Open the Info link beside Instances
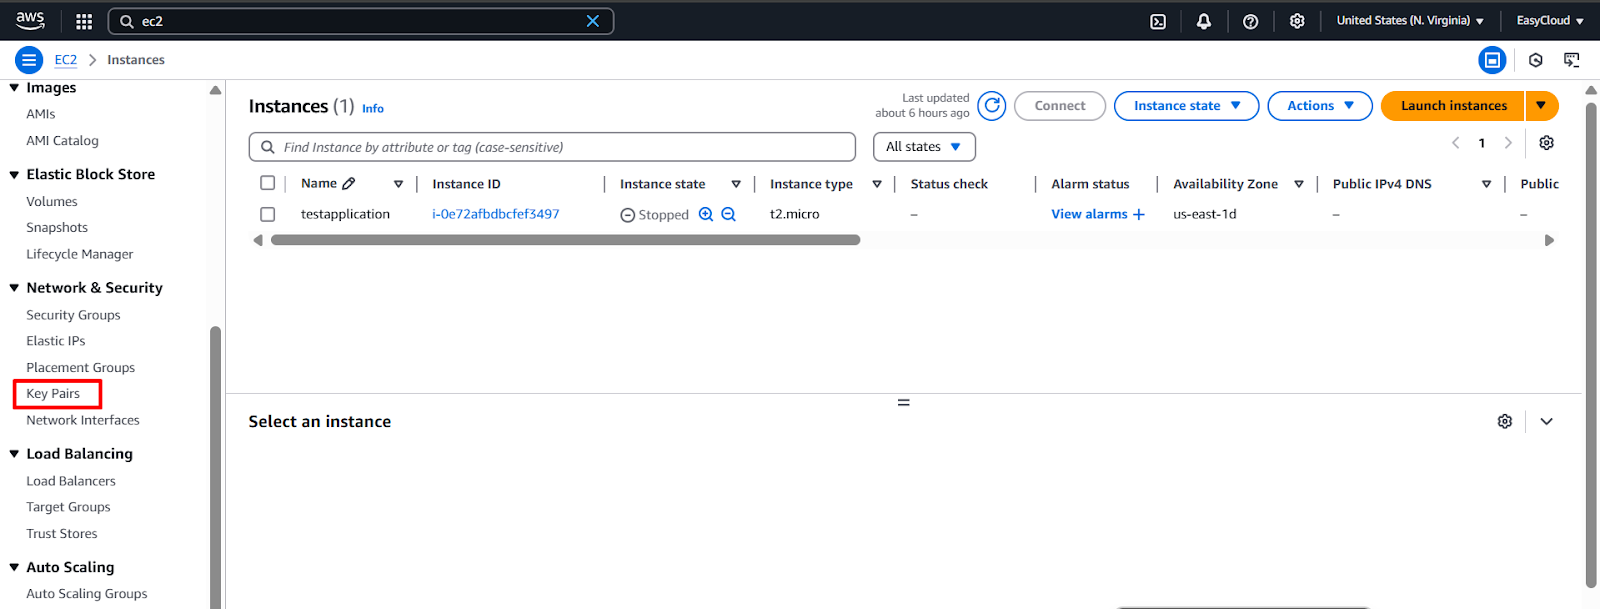 coord(373,108)
